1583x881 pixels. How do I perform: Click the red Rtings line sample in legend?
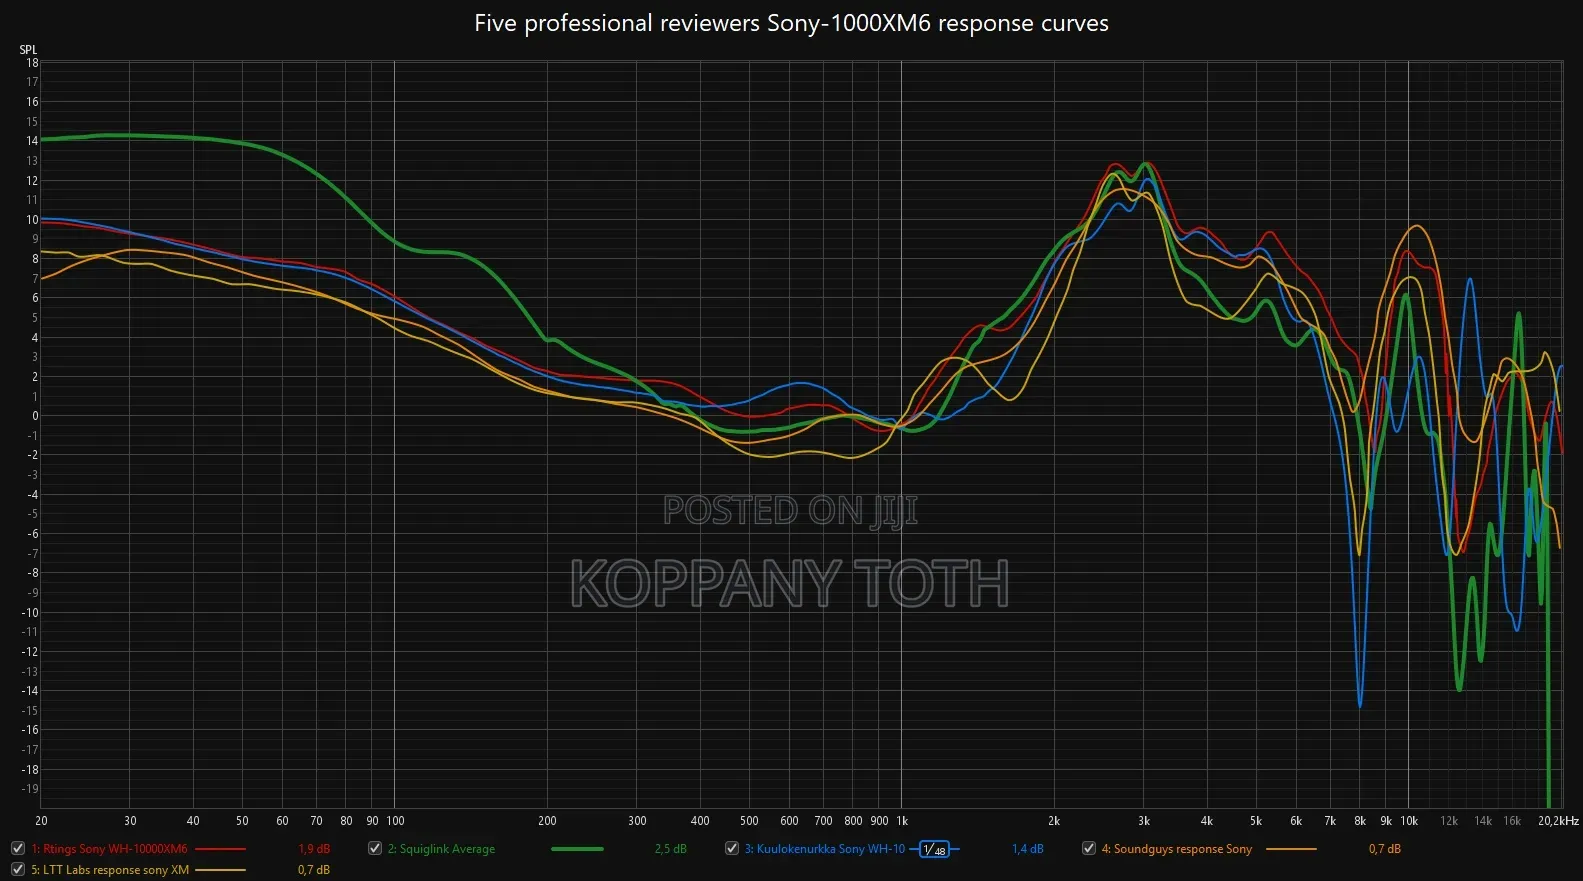pyautogui.click(x=220, y=849)
